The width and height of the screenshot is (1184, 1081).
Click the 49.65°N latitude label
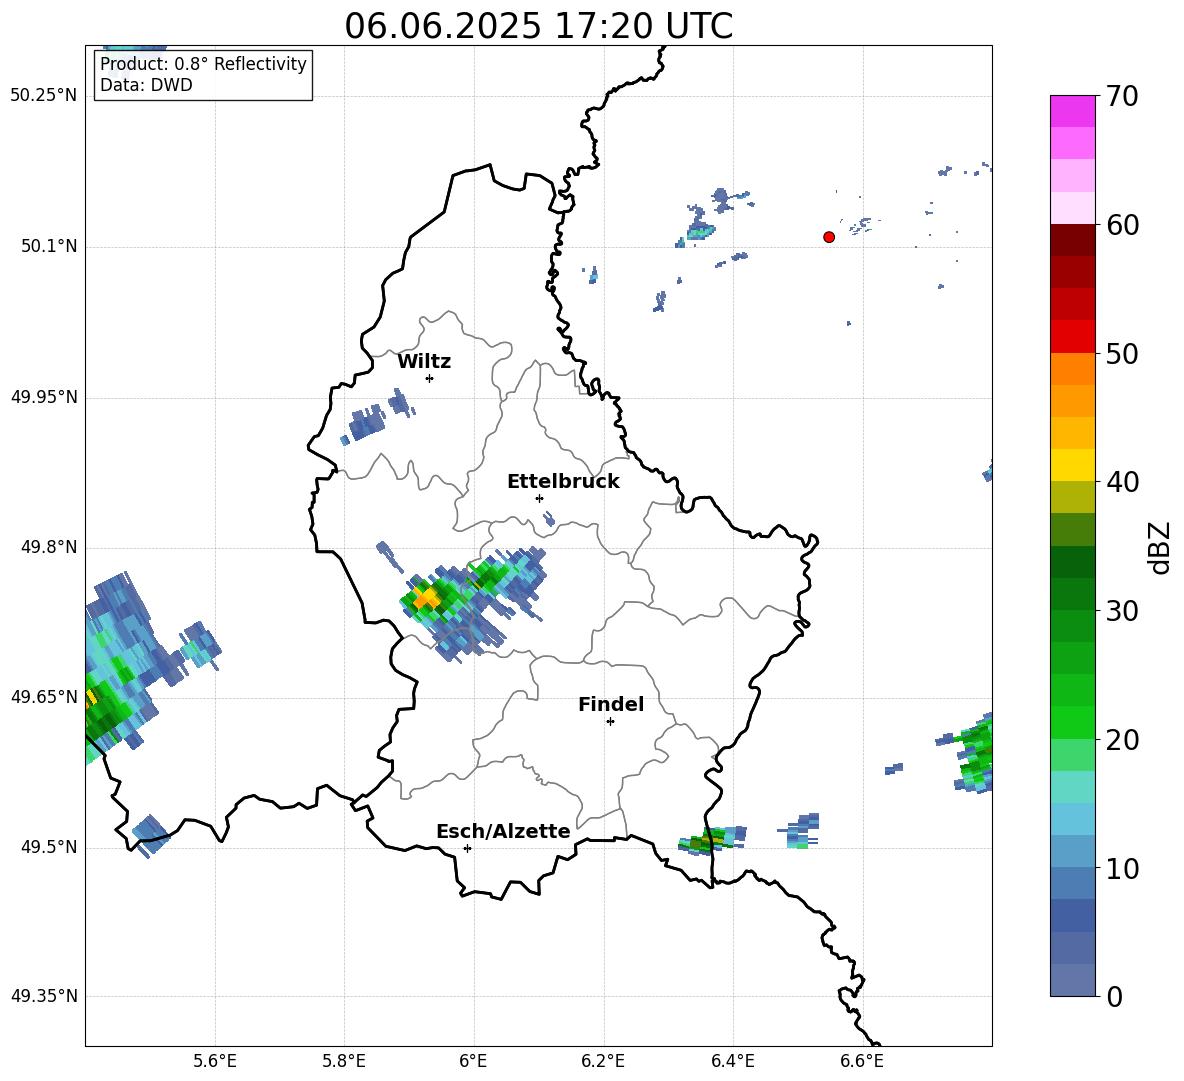tap(44, 696)
